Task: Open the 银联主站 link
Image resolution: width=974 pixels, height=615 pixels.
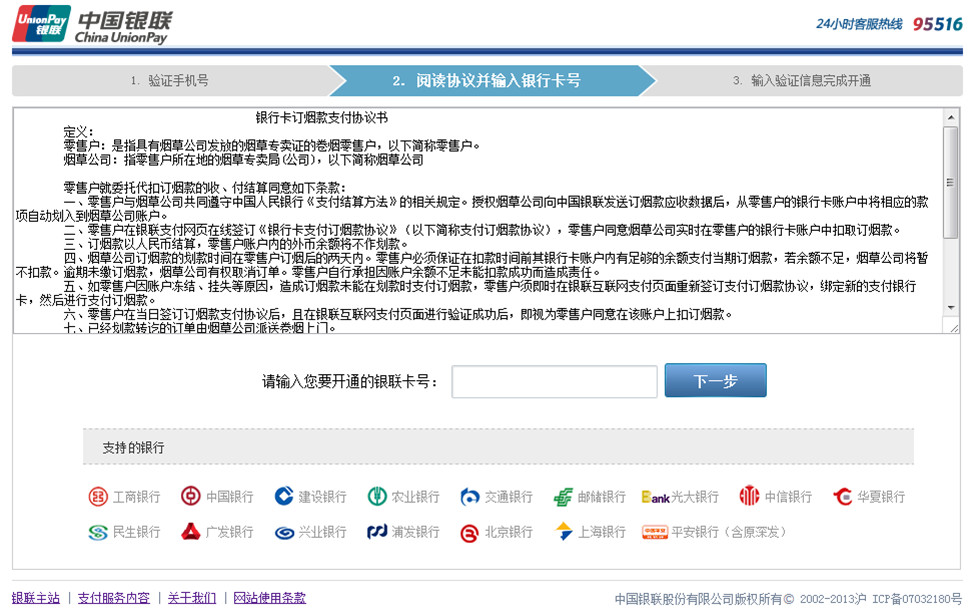Action: coord(36,598)
